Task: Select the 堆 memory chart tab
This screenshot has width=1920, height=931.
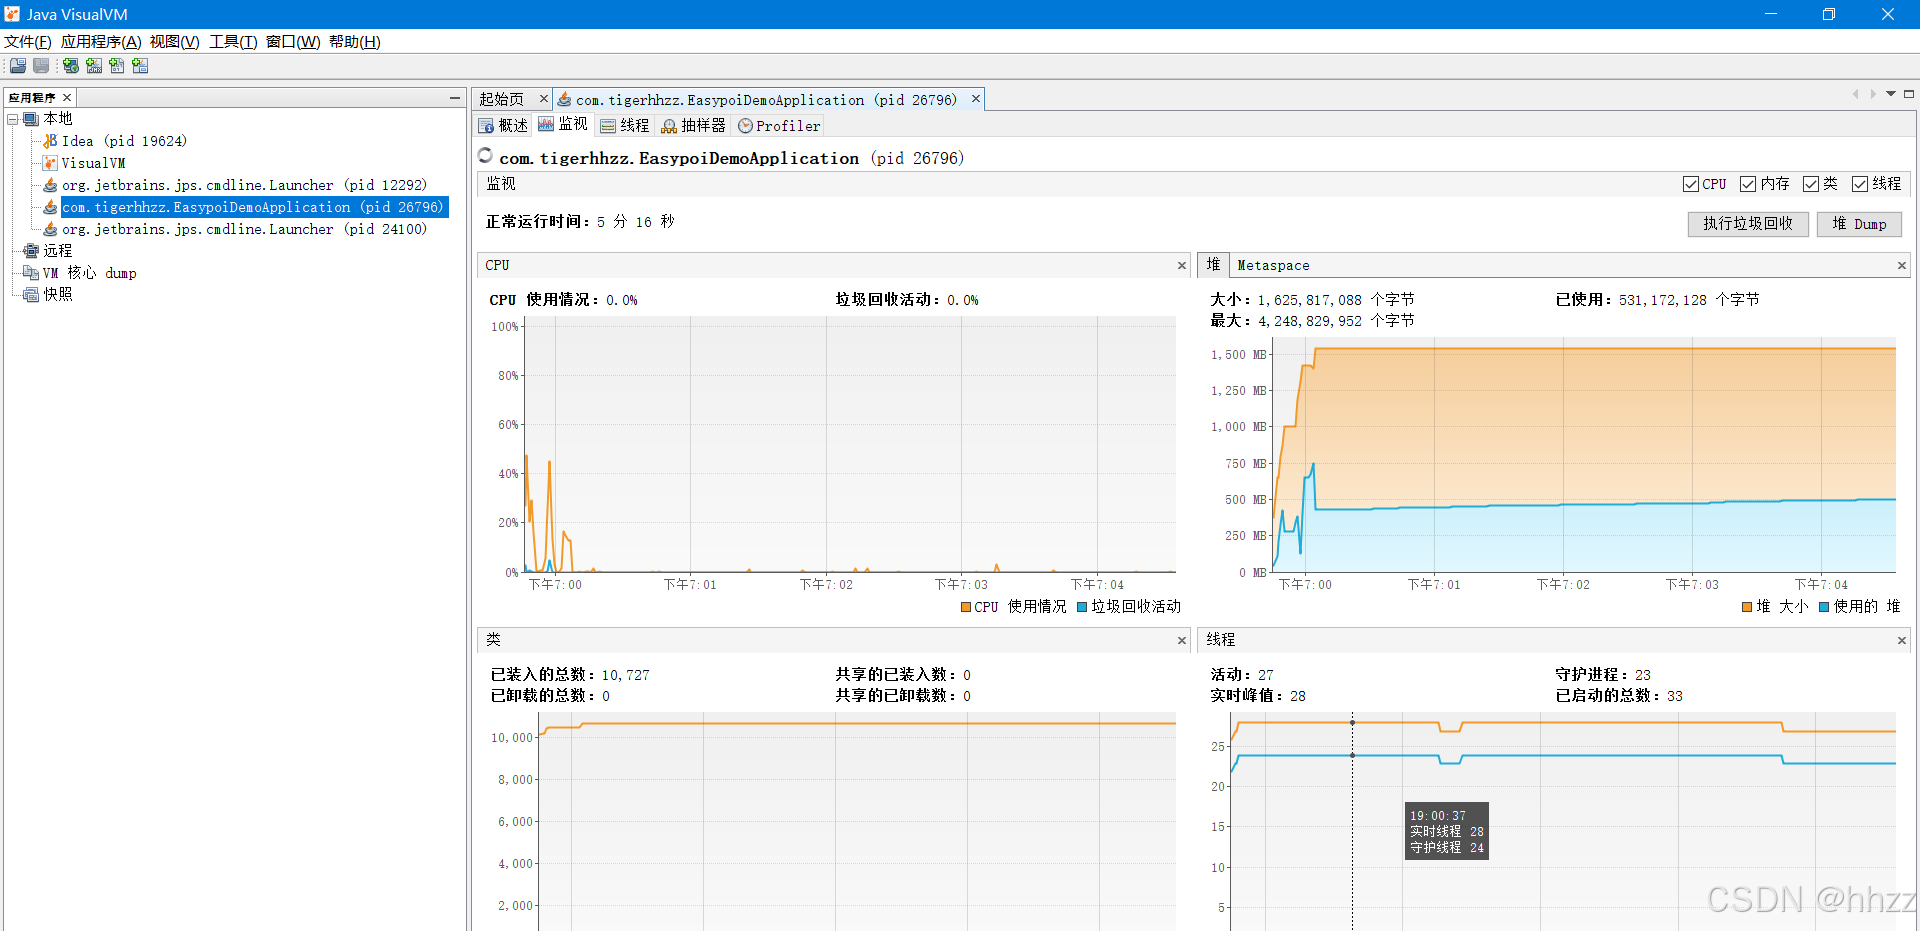Action: (x=1213, y=265)
